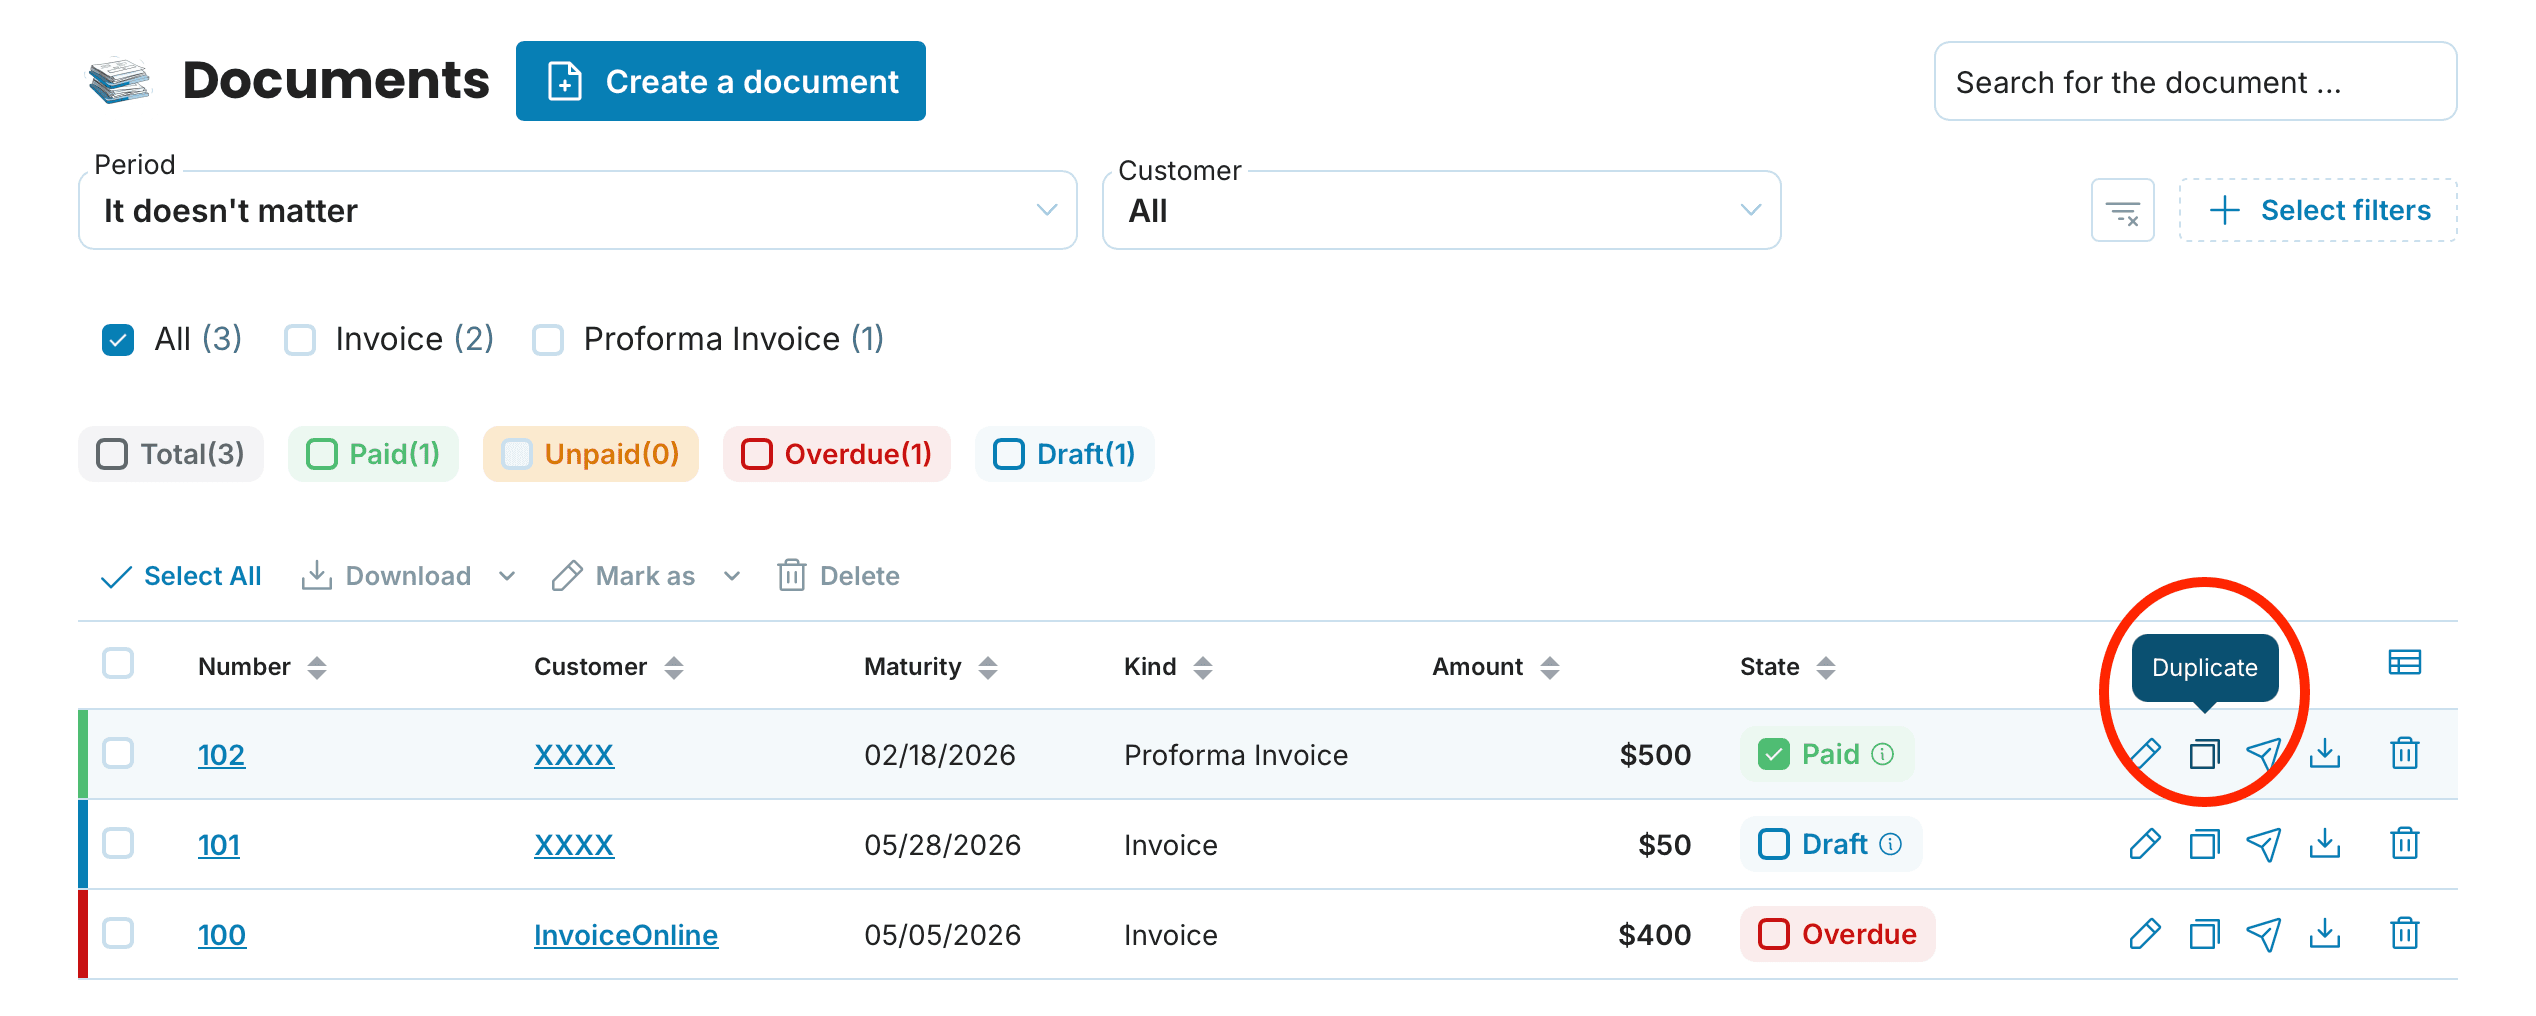Check the Invoice (2) type checkbox
2536x1016 pixels.
(300, 340)
